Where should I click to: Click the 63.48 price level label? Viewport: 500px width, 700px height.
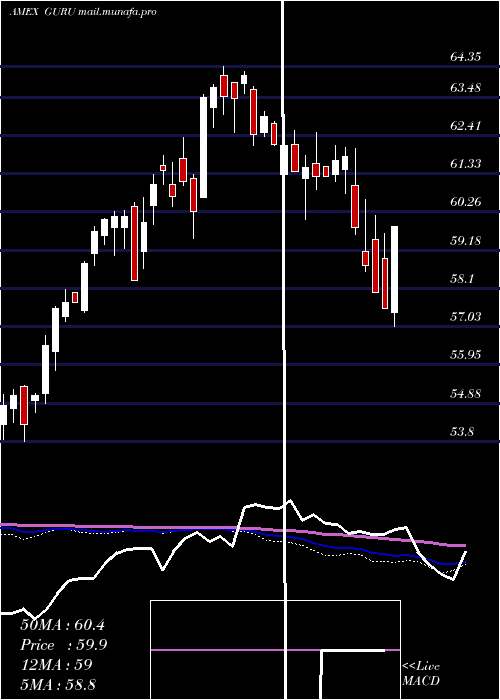[x=466, y=88]
